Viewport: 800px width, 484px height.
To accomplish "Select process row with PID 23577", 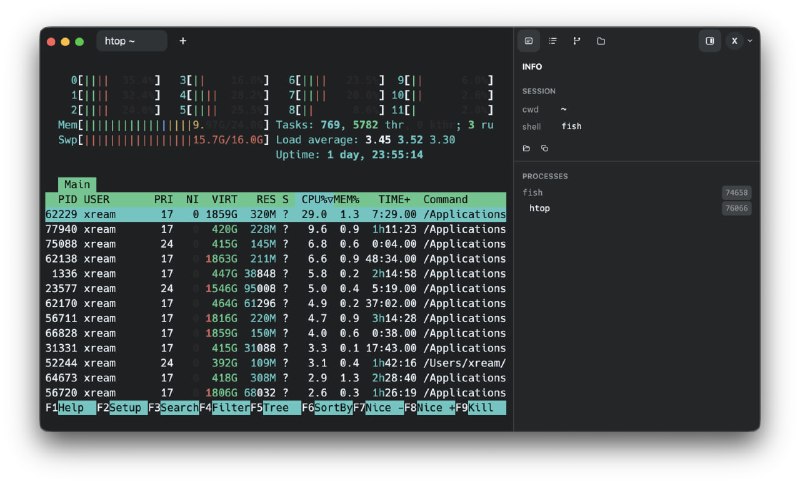I will click(276, 288).
